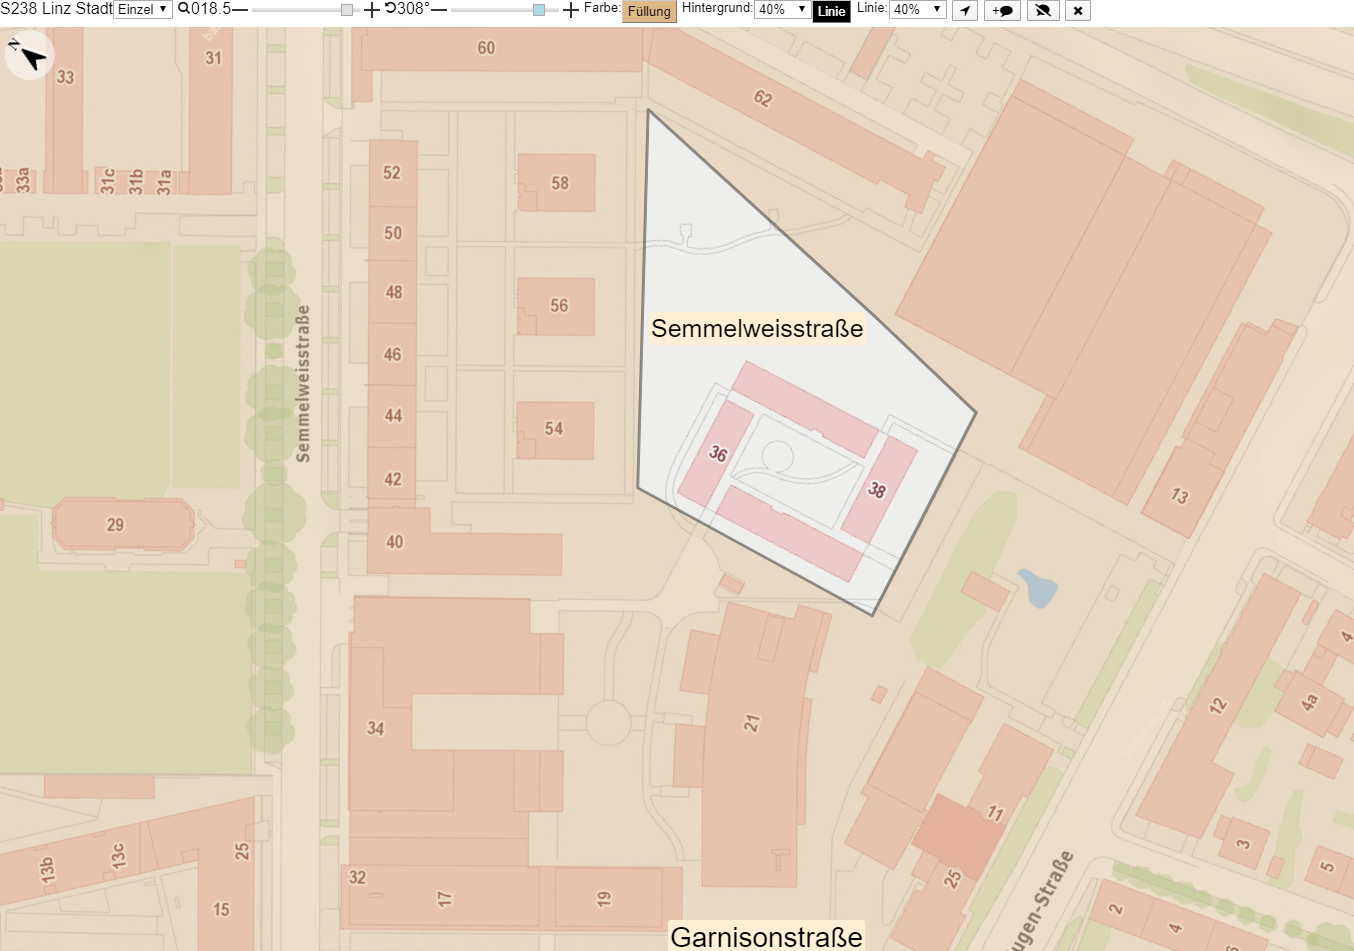Click the location arrow toolbar button
The height and width of the screenshot is (951, 1354).
[x=965, y=11]
